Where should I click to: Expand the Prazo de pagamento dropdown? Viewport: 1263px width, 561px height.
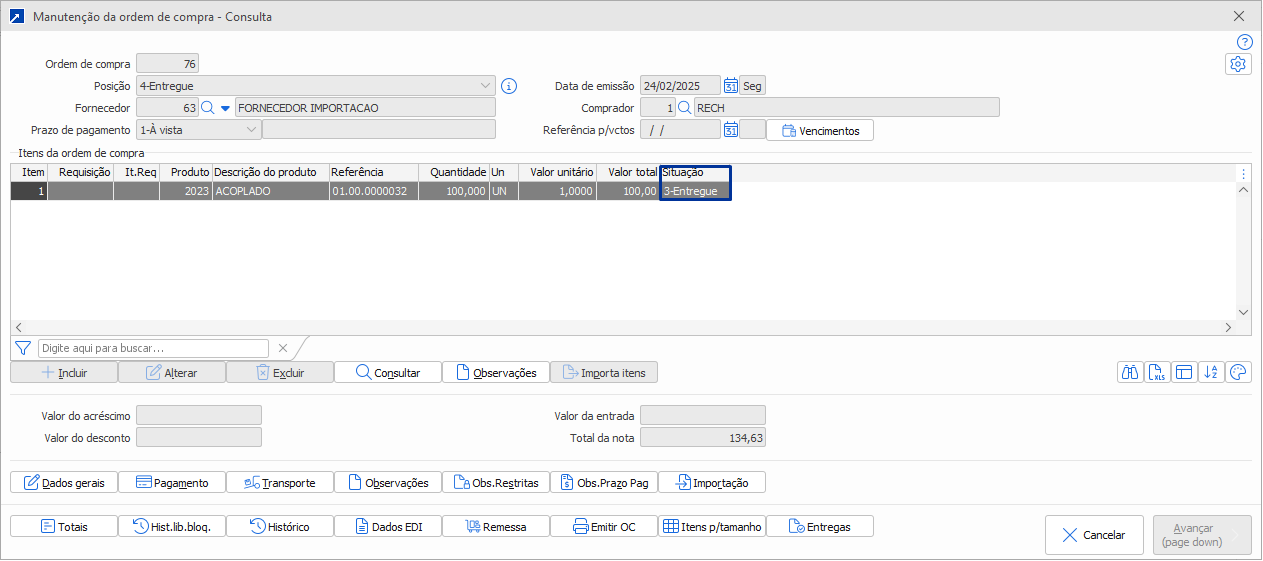pyautogui.click(x=250, y=129)
